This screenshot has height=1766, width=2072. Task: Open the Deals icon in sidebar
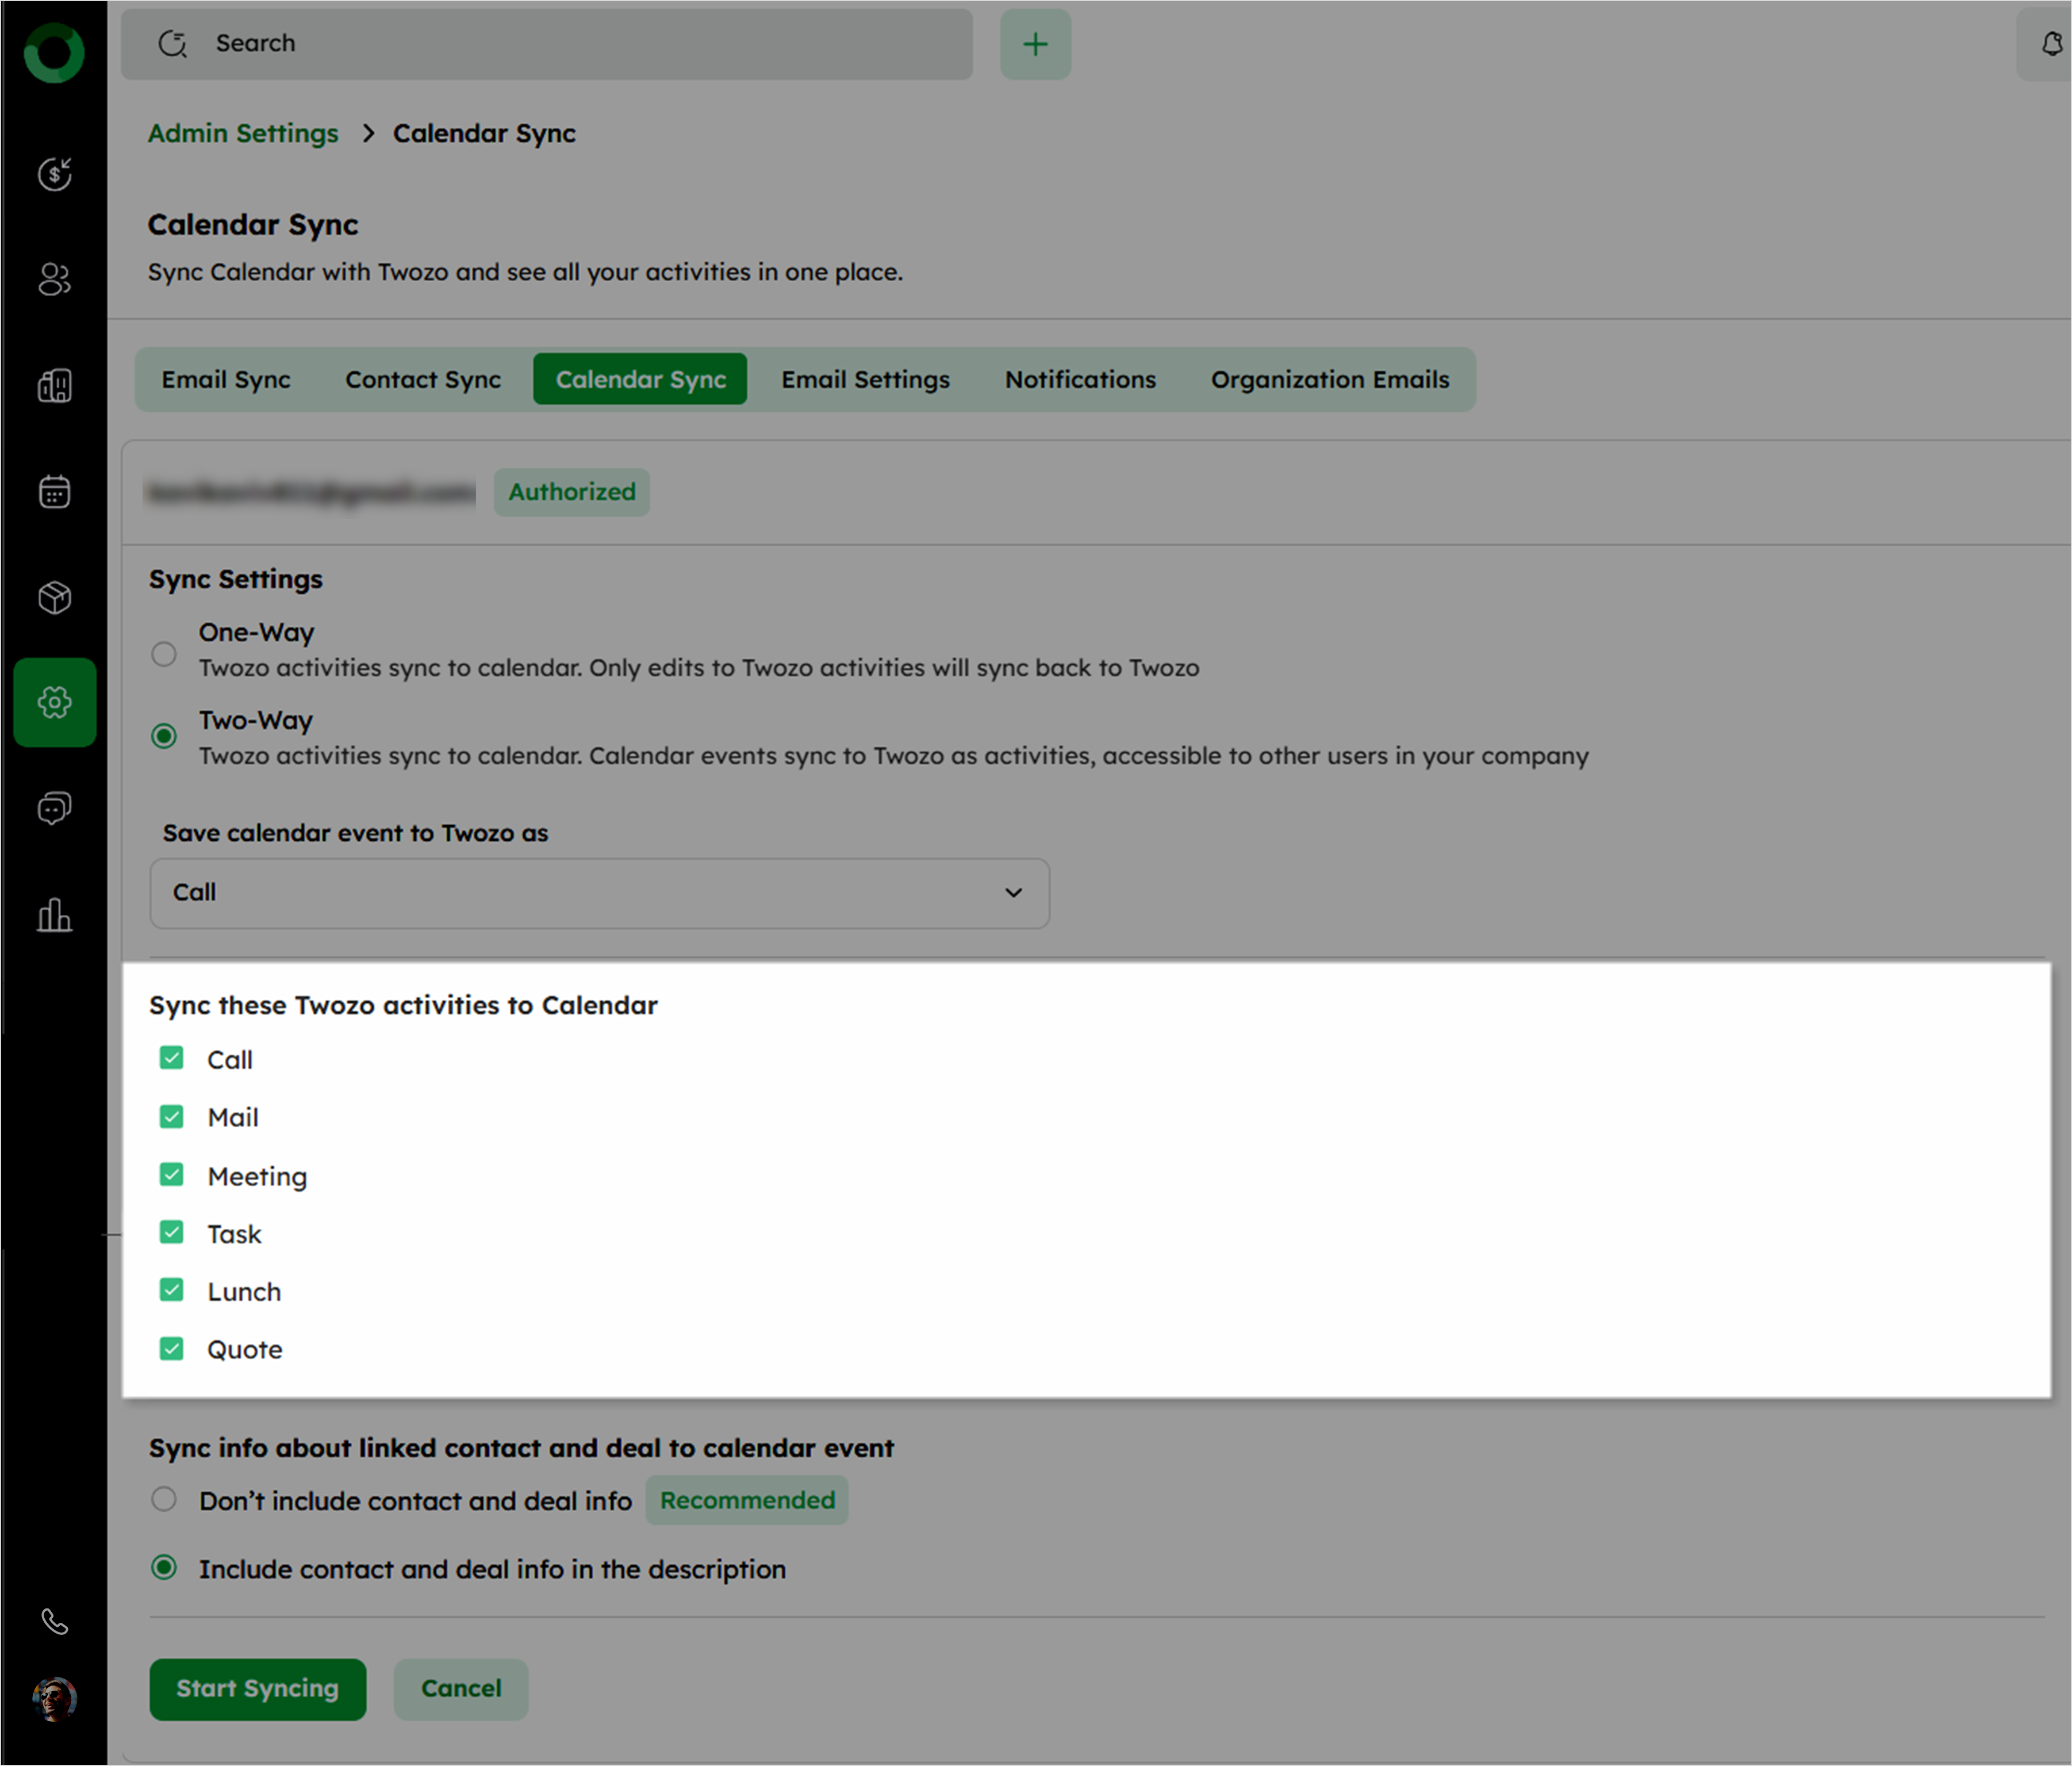coord(54,174)
